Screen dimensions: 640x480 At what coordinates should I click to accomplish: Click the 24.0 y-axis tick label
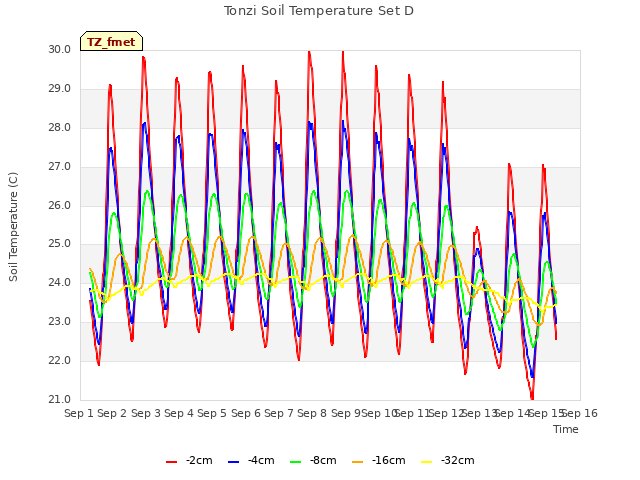(60, 282)
